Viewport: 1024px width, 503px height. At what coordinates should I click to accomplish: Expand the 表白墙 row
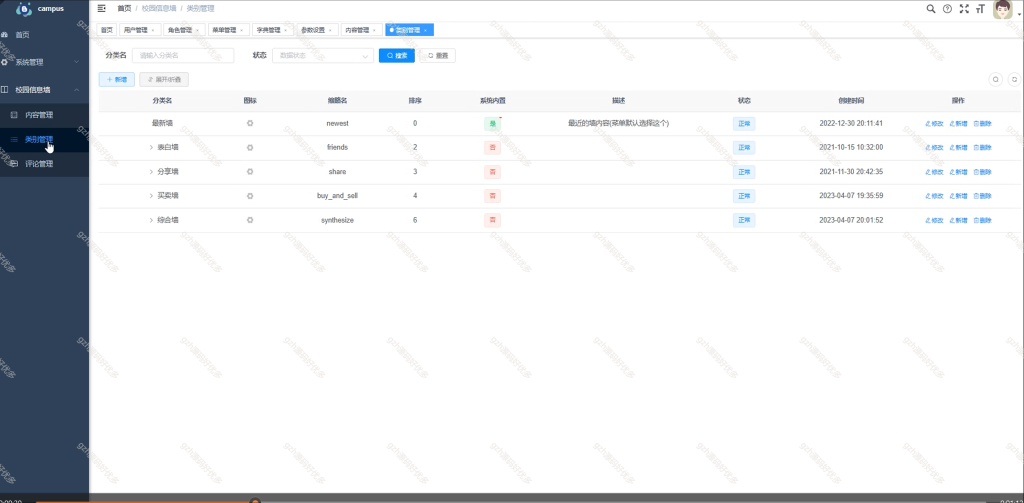coord(151,148)
